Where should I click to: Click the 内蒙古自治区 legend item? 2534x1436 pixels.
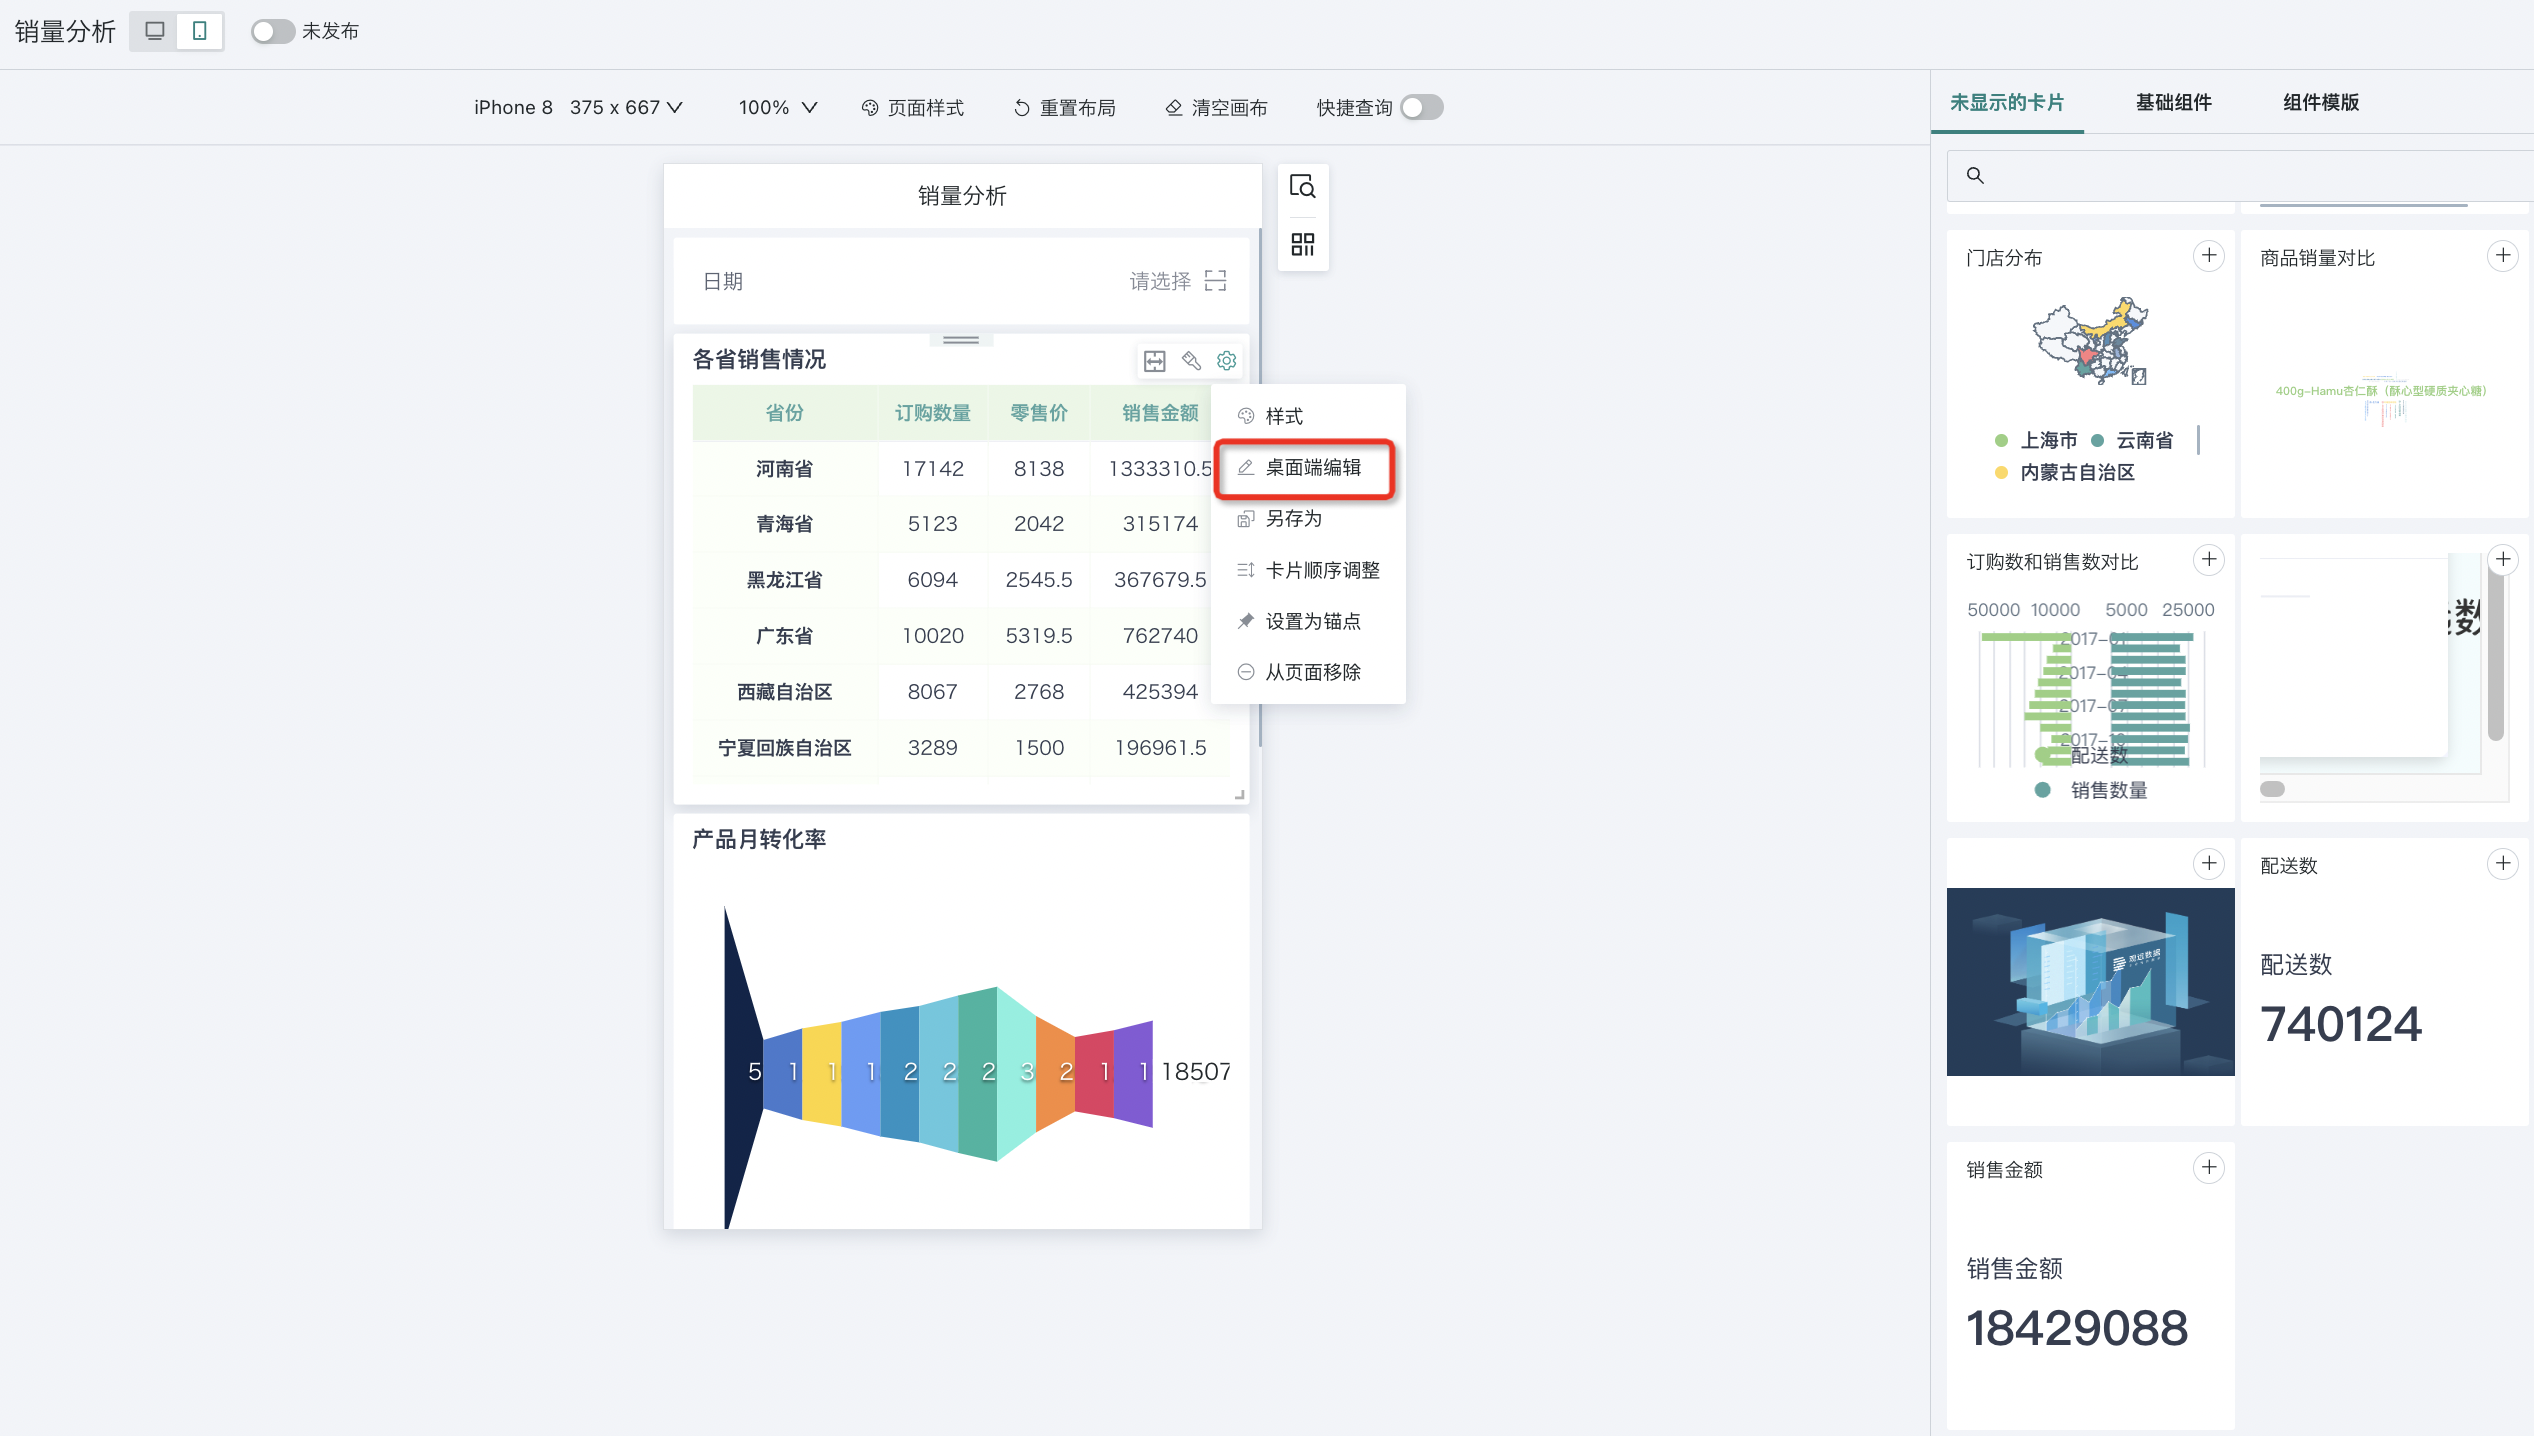click(x=2065, y=472)
